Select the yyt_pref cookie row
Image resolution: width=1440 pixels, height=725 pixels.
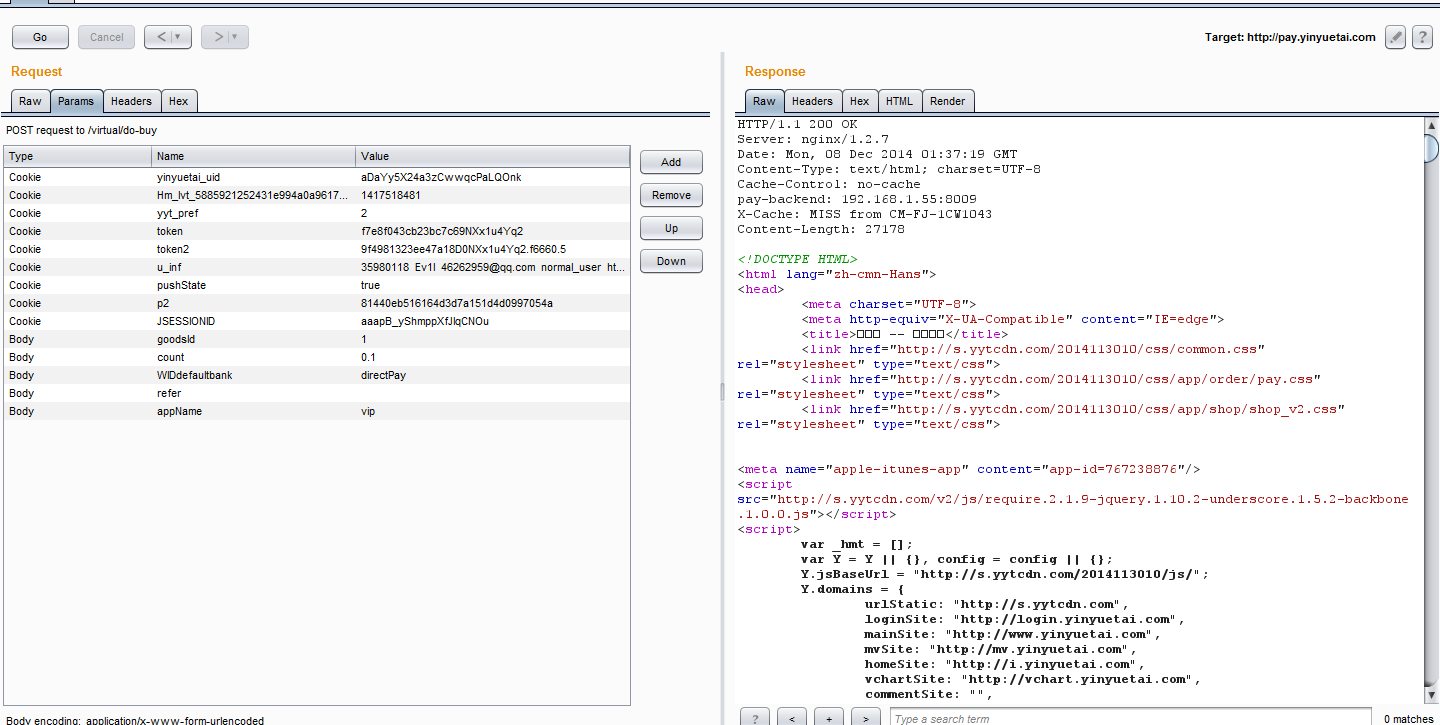(317, 213)
